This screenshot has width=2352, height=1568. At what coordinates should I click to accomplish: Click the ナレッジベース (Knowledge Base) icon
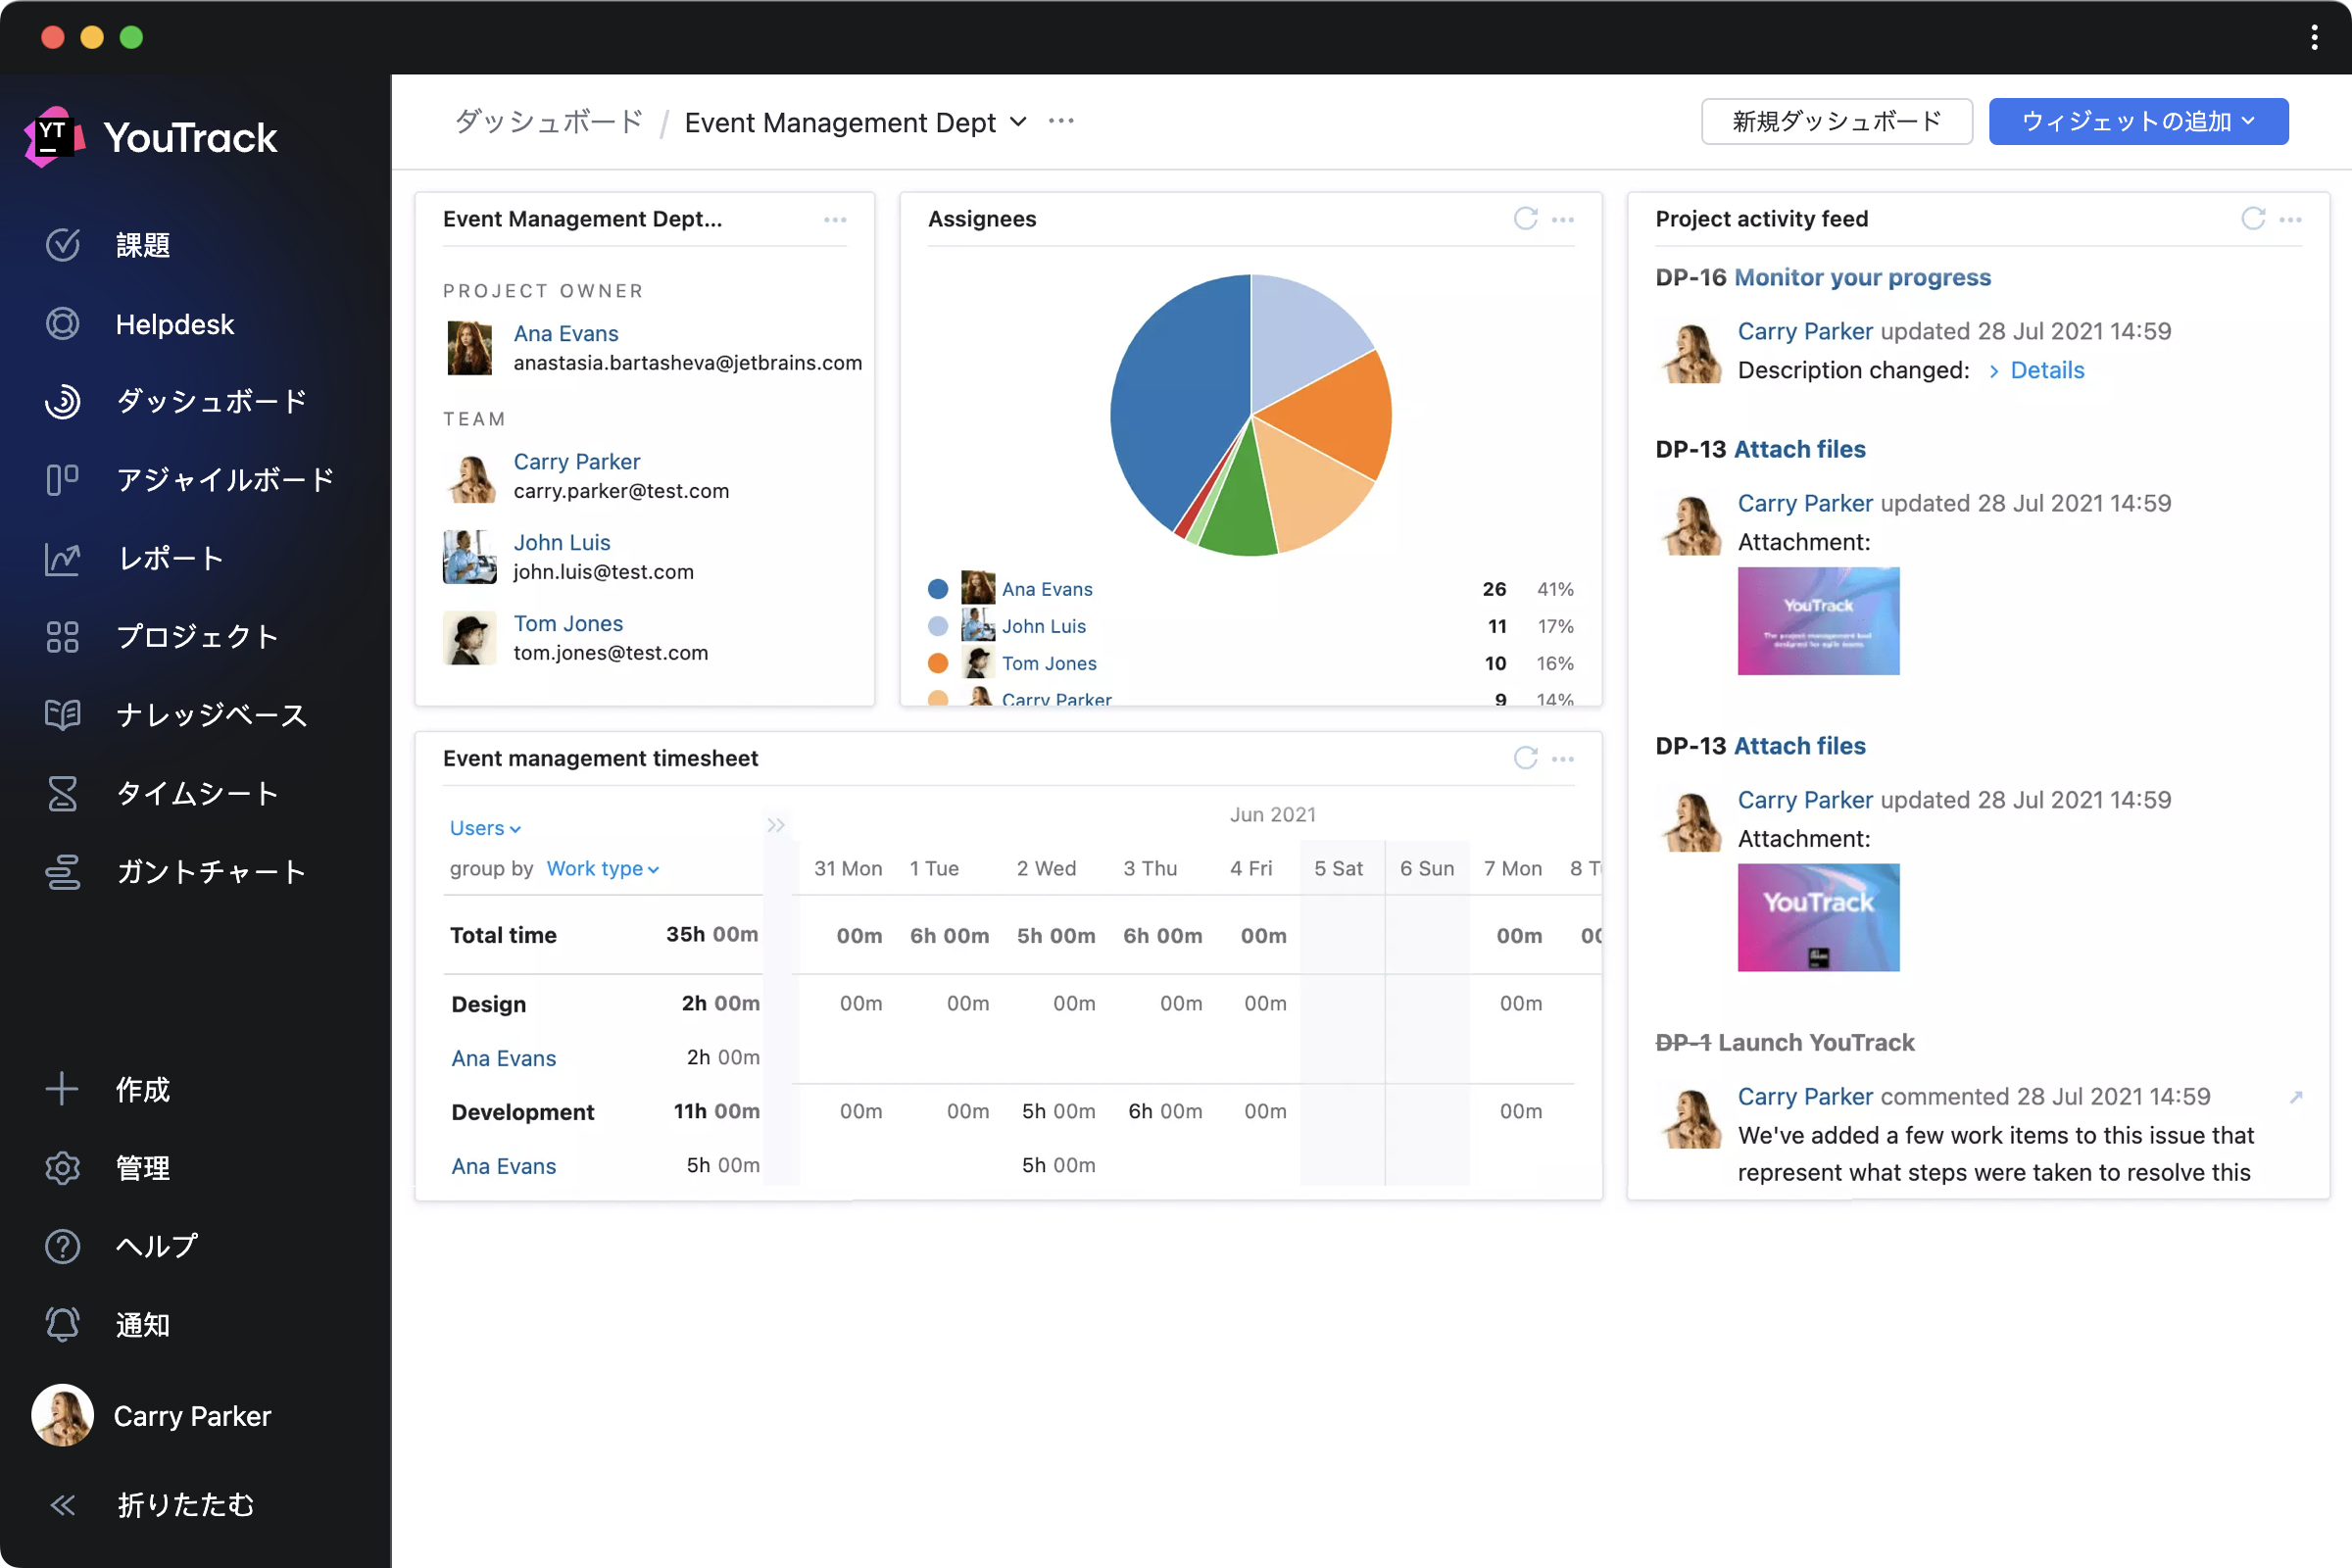pos(63,714)
